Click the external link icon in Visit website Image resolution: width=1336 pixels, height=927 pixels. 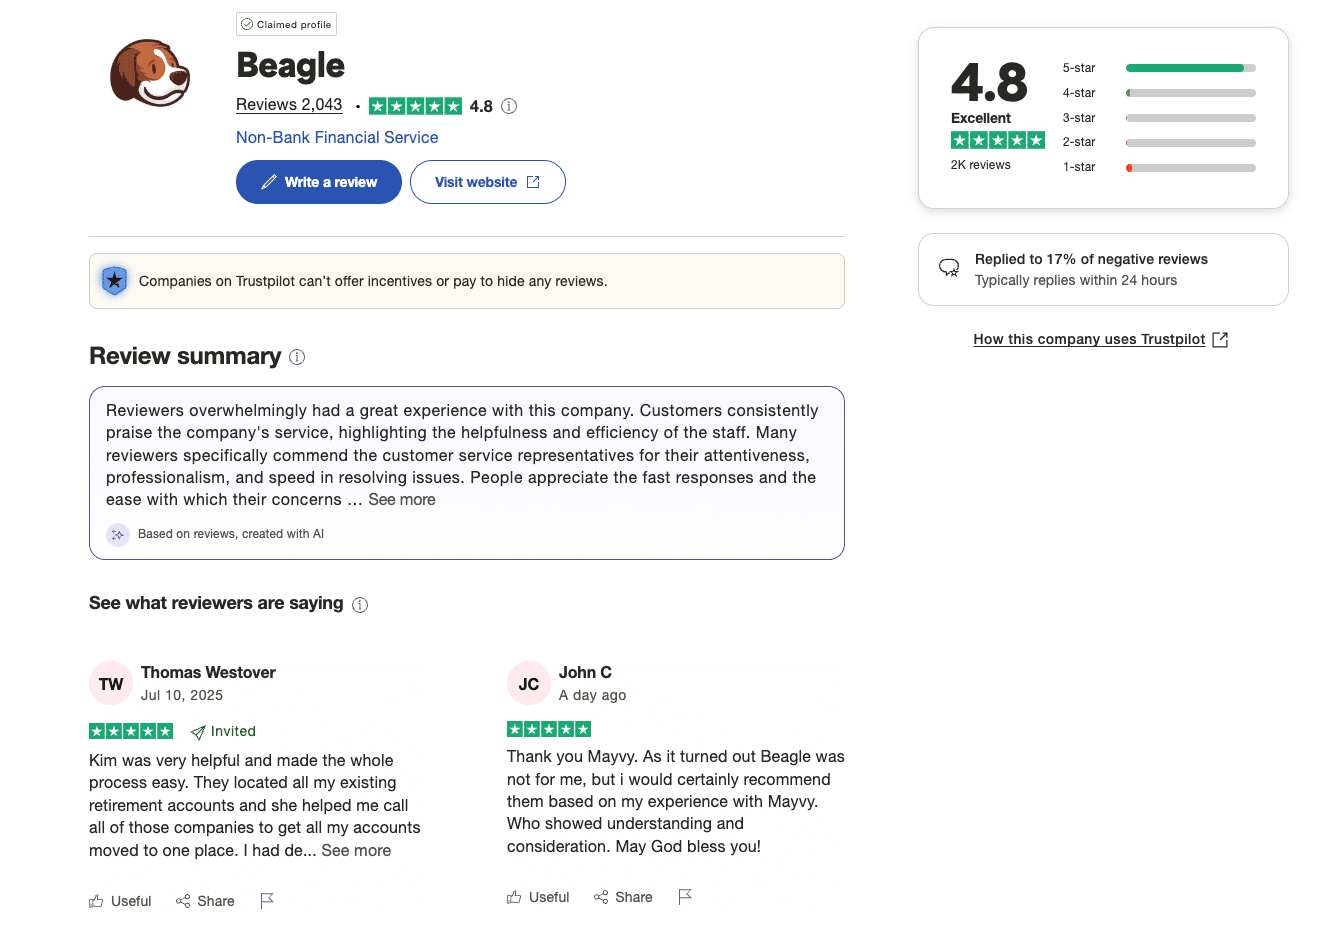pos(533,182)
